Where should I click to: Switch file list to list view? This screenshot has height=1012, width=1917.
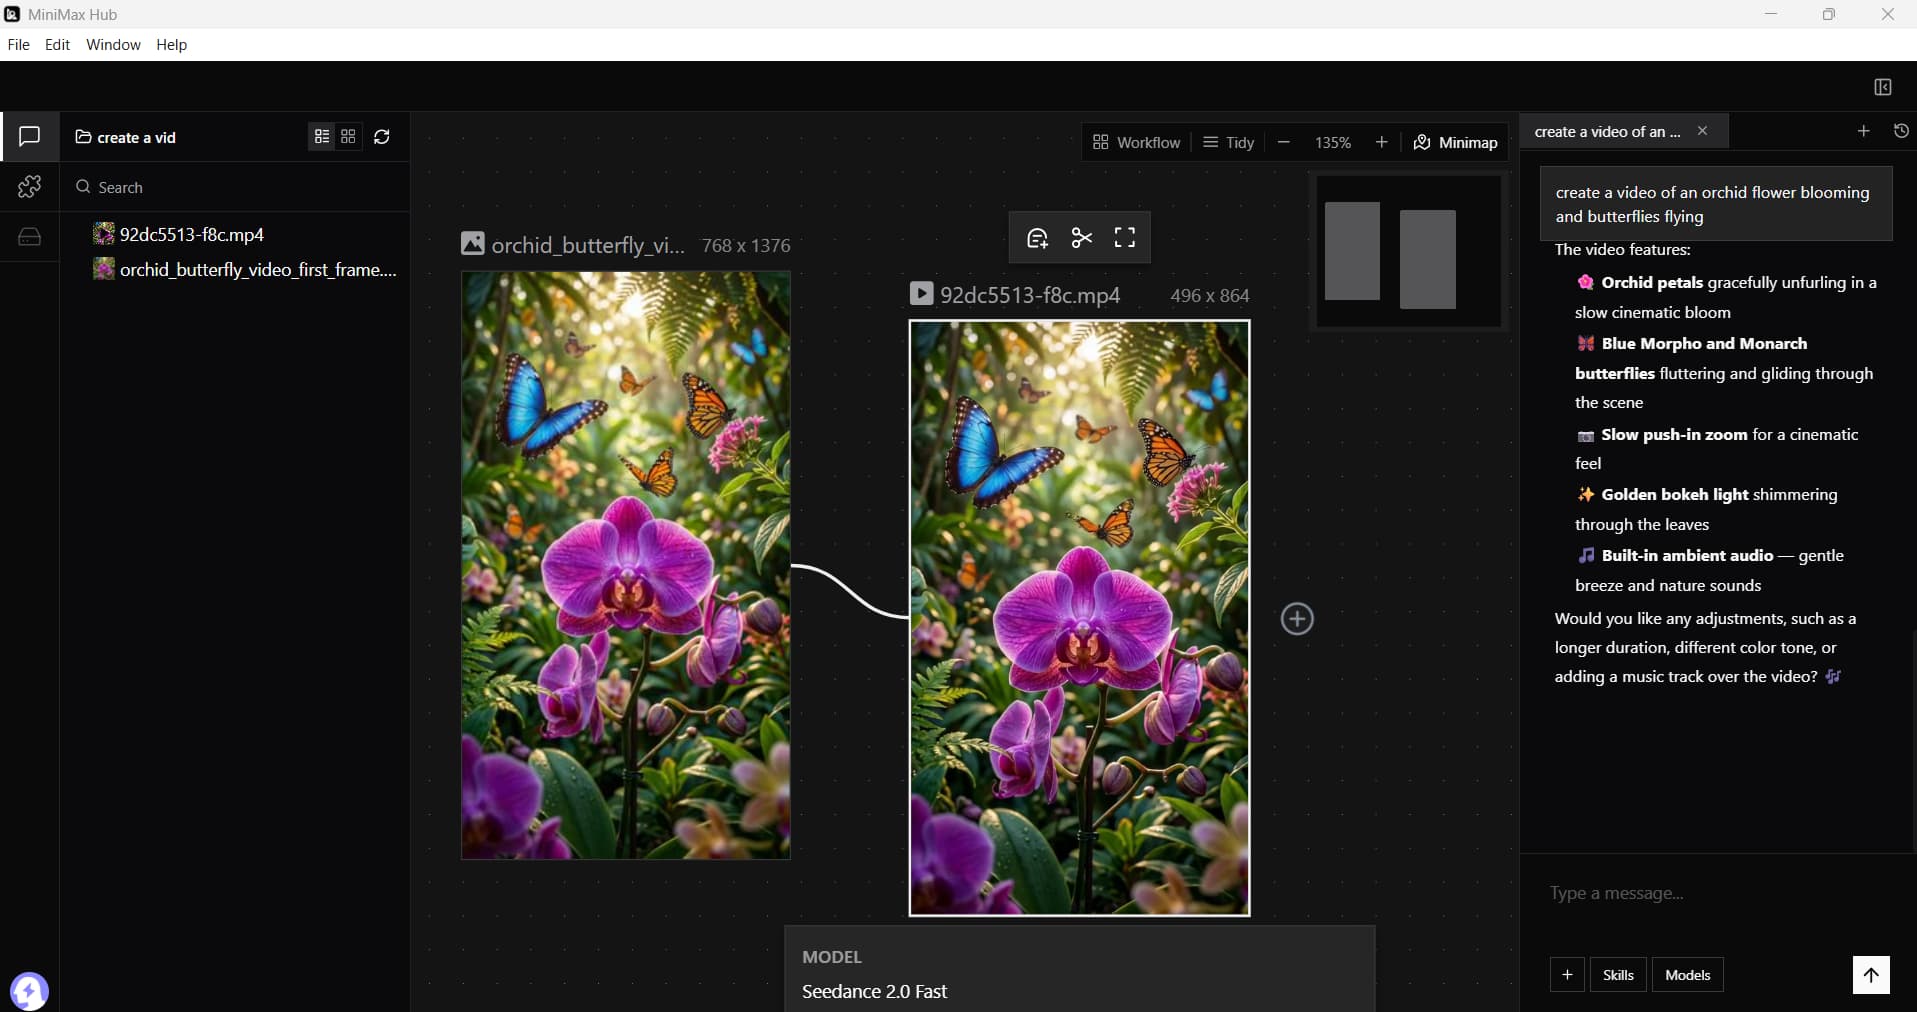322,137
